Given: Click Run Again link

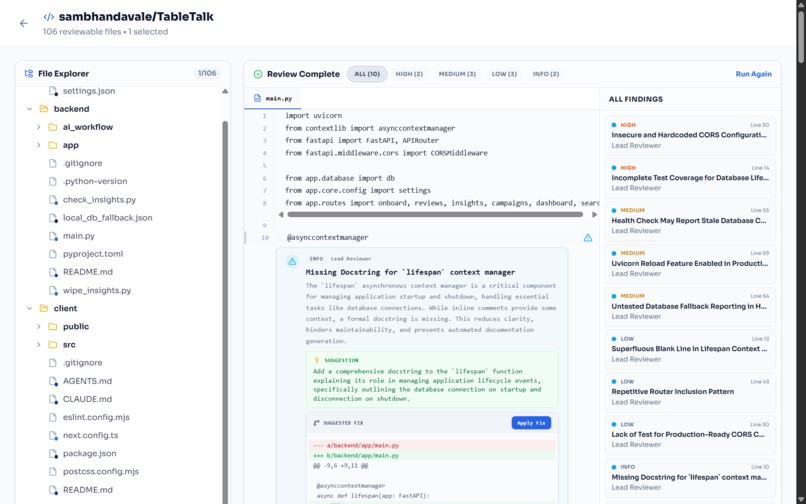Looking at the screenshot, I should pyautogui.click(x=753, y=74).
